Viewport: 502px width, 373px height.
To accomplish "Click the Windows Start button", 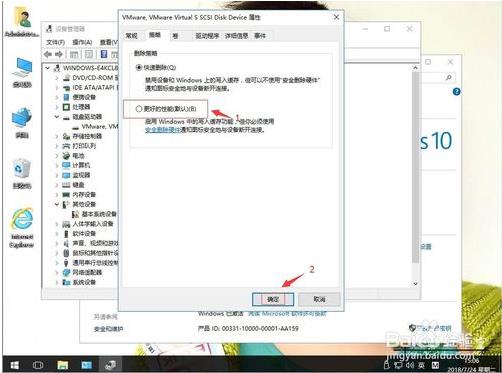I will (14, 365).
